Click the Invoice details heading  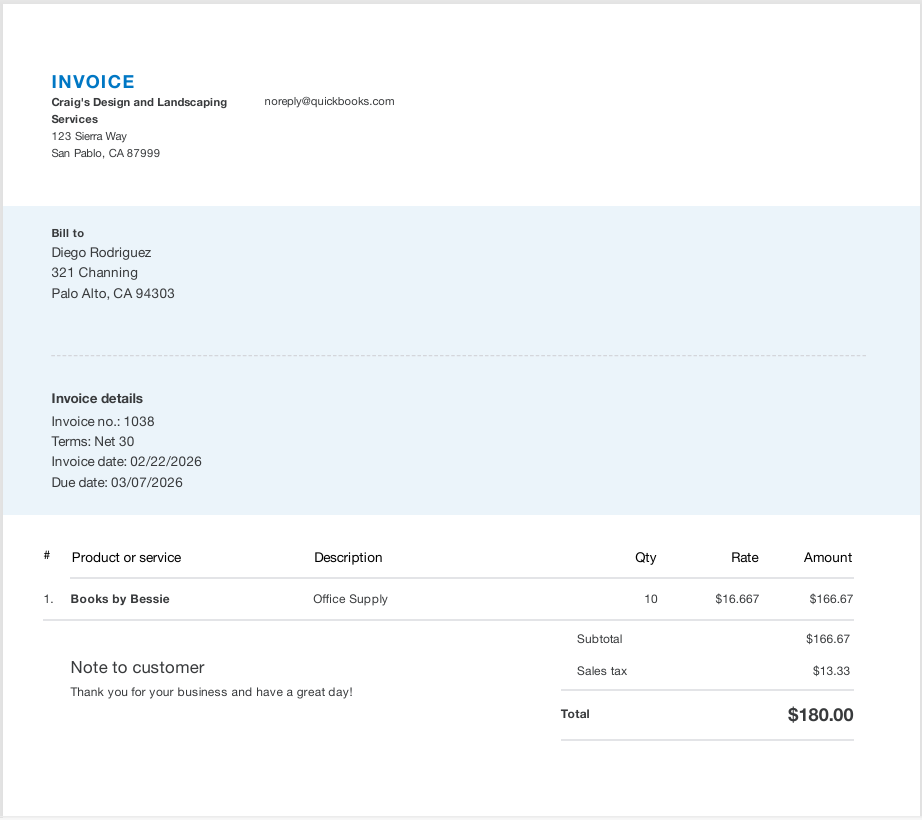tap(97, 398)
